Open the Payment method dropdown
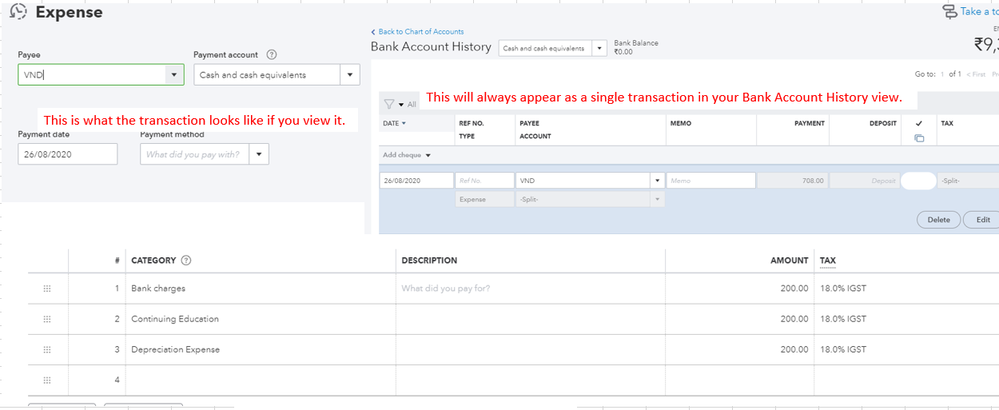Image resolution: width=999 pixels, height=410 pixels. click(259, 154)
